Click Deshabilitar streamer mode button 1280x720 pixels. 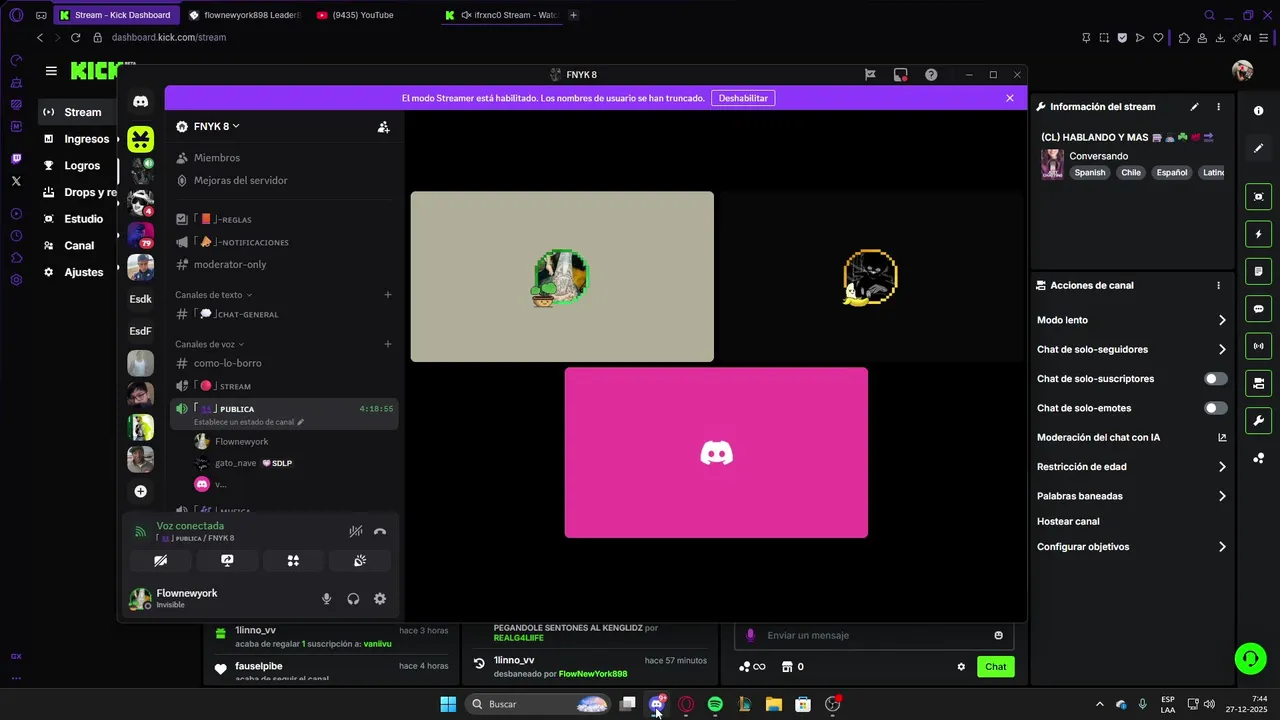tap(743, 98)
